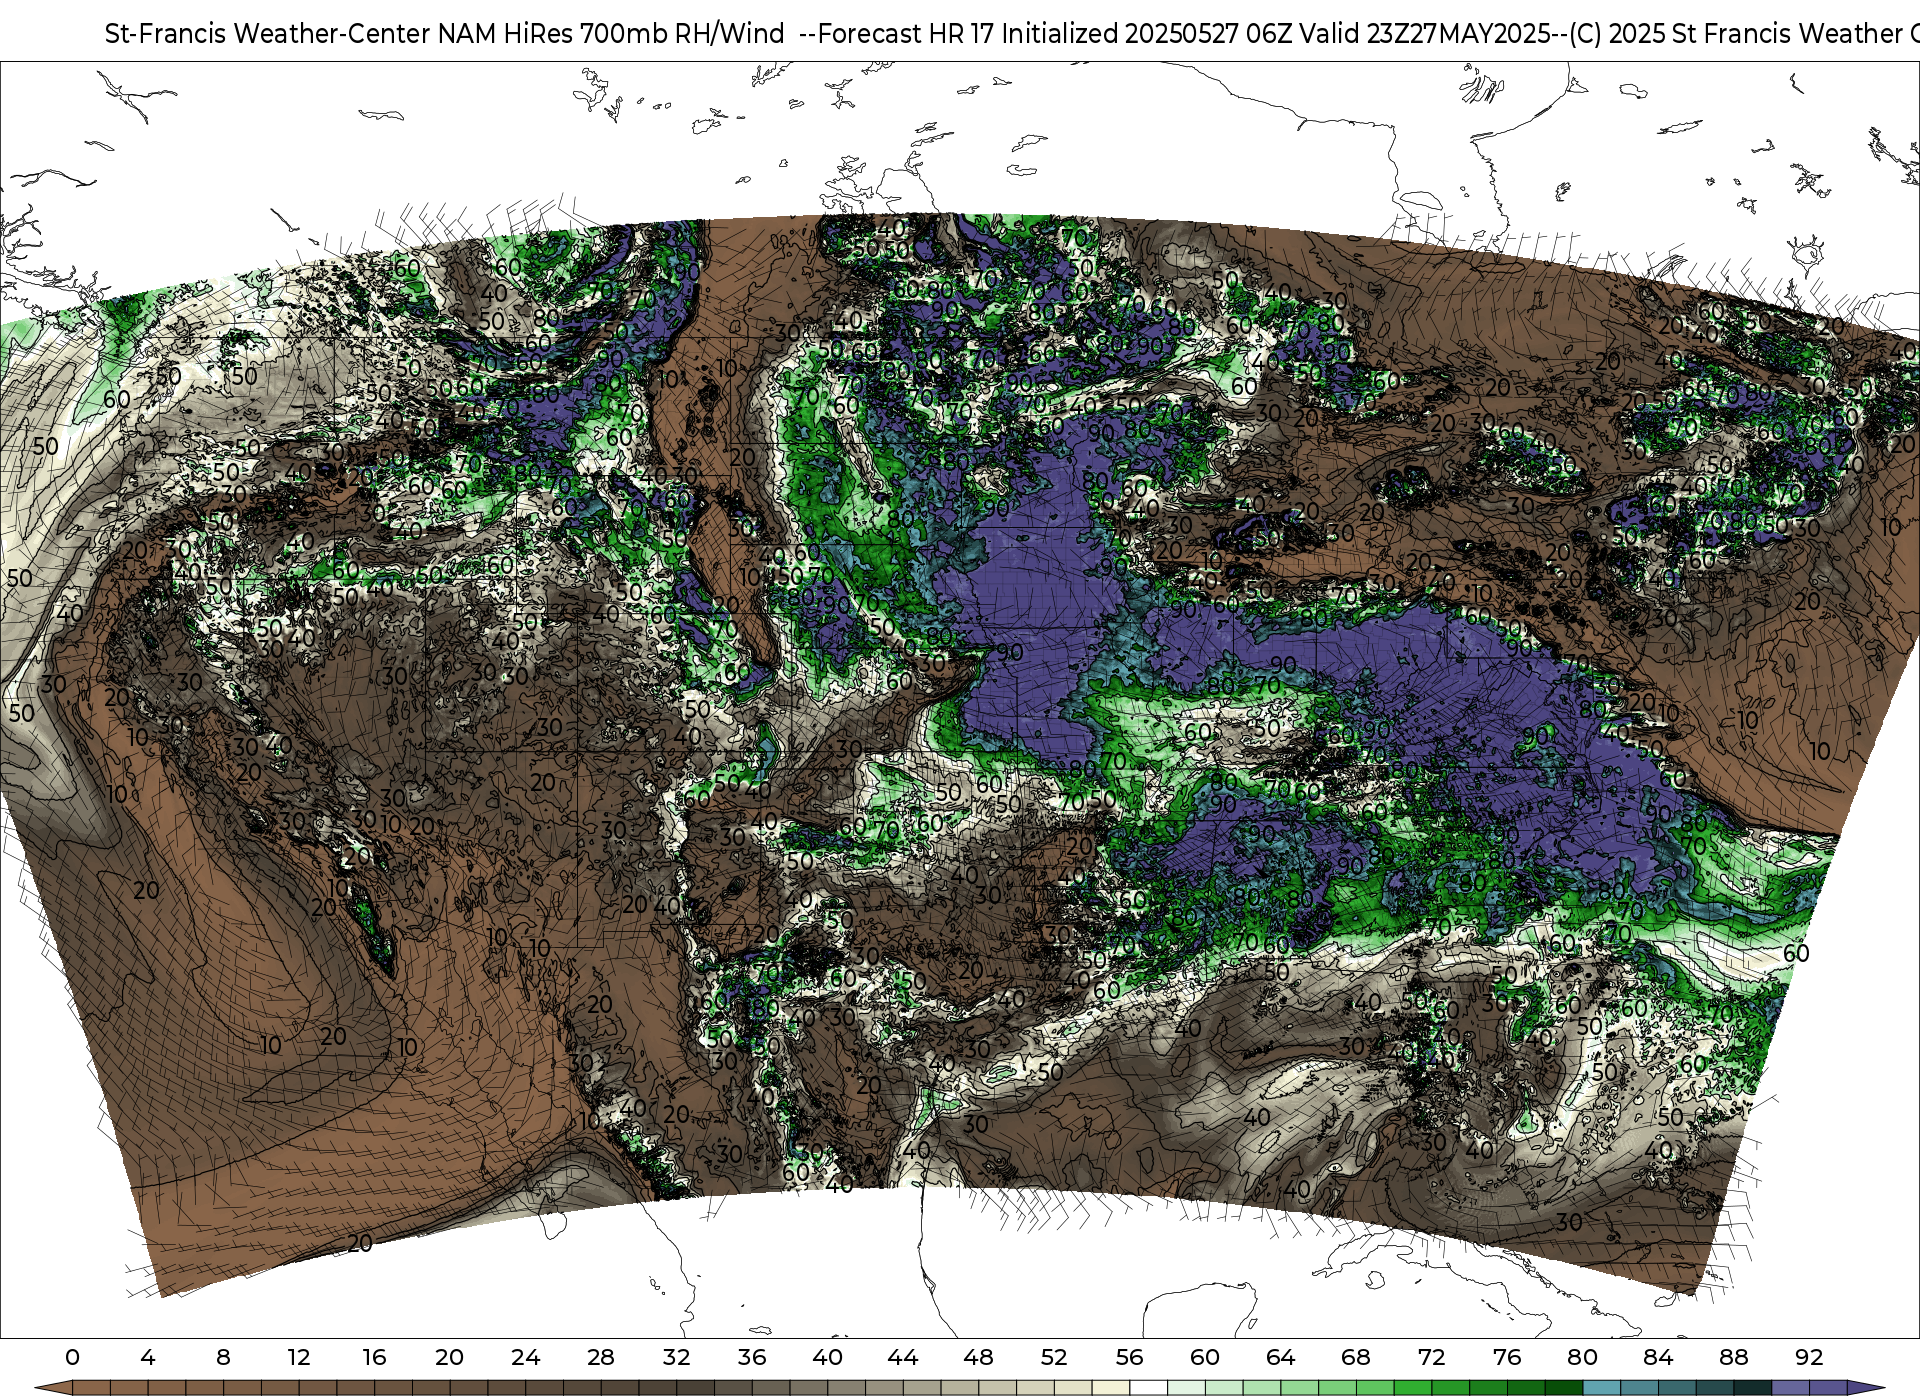Select the colorbar tick label '28'
Image resolution: width=1920 pixels, height=1400 pixels.
pos(601,1357)
